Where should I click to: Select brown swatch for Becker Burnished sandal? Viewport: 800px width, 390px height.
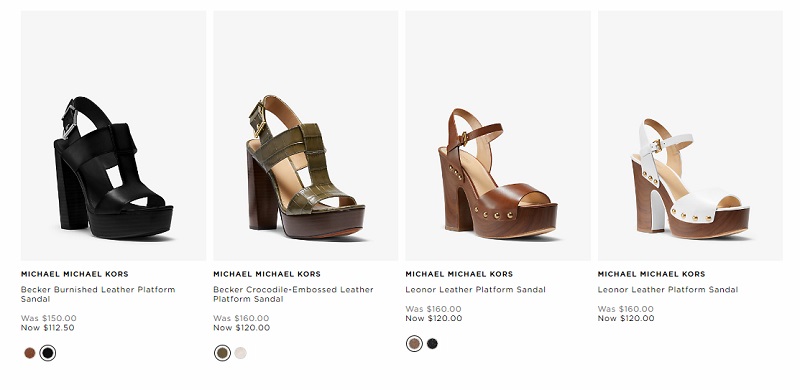click(x=30, y=353)
